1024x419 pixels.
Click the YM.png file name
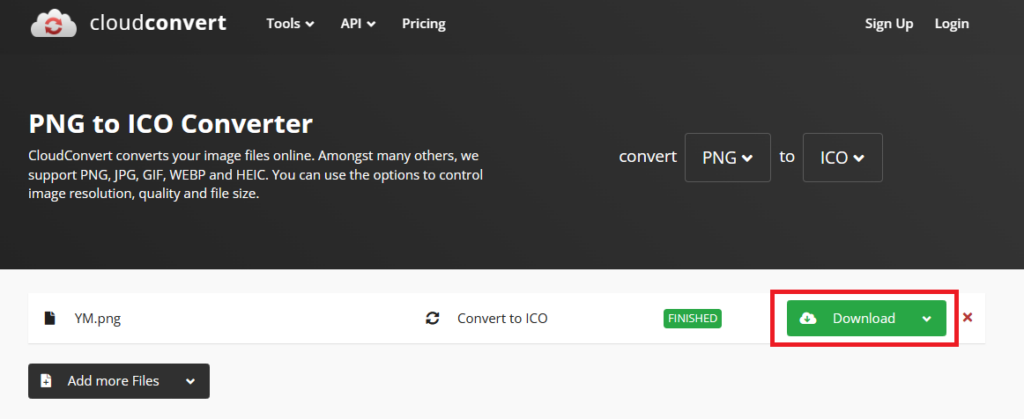(x=97, y=319)
